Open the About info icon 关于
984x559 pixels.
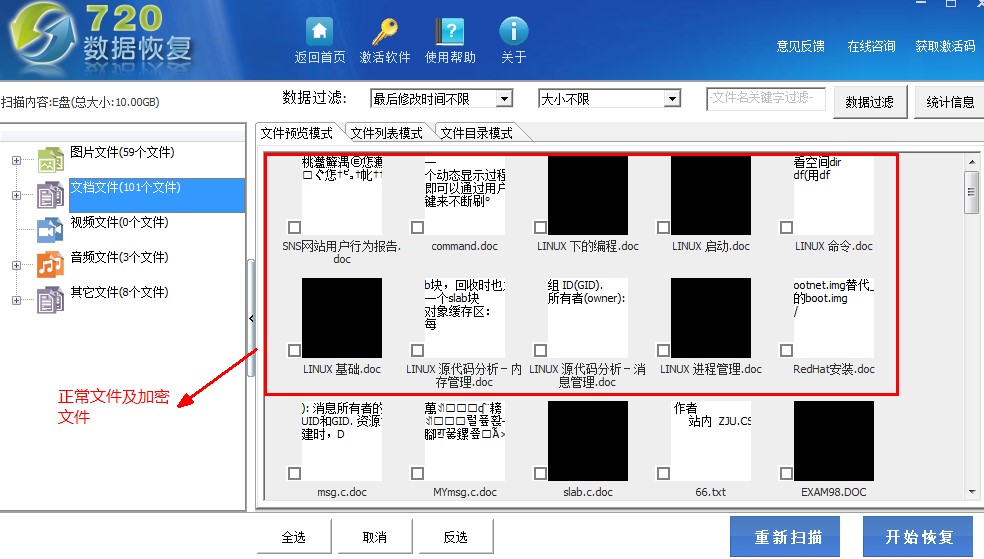tap(513, 31)
